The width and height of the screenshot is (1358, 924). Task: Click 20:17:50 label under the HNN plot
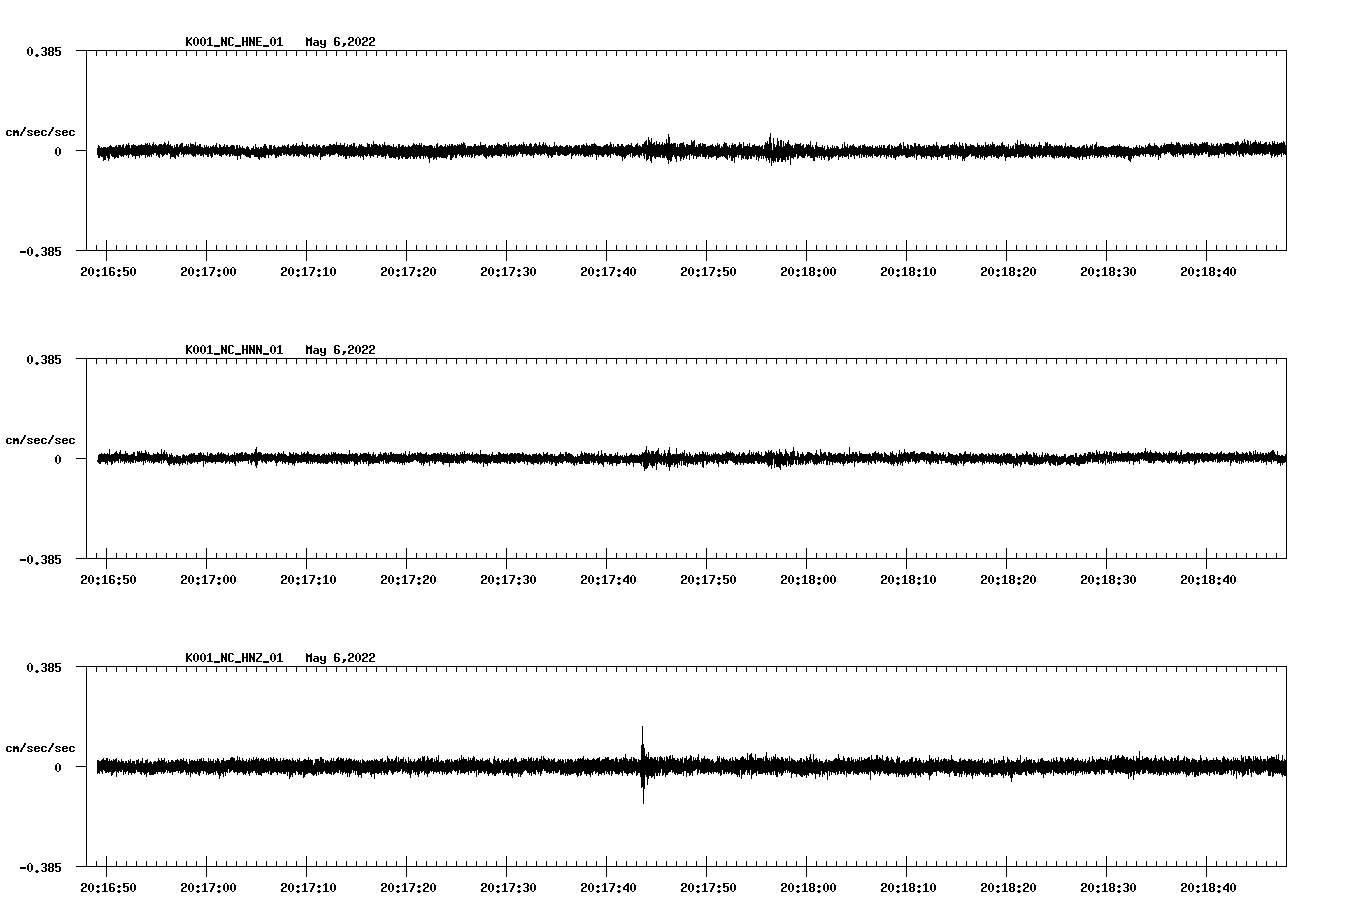pyautogui.click(x=708, y=580)
